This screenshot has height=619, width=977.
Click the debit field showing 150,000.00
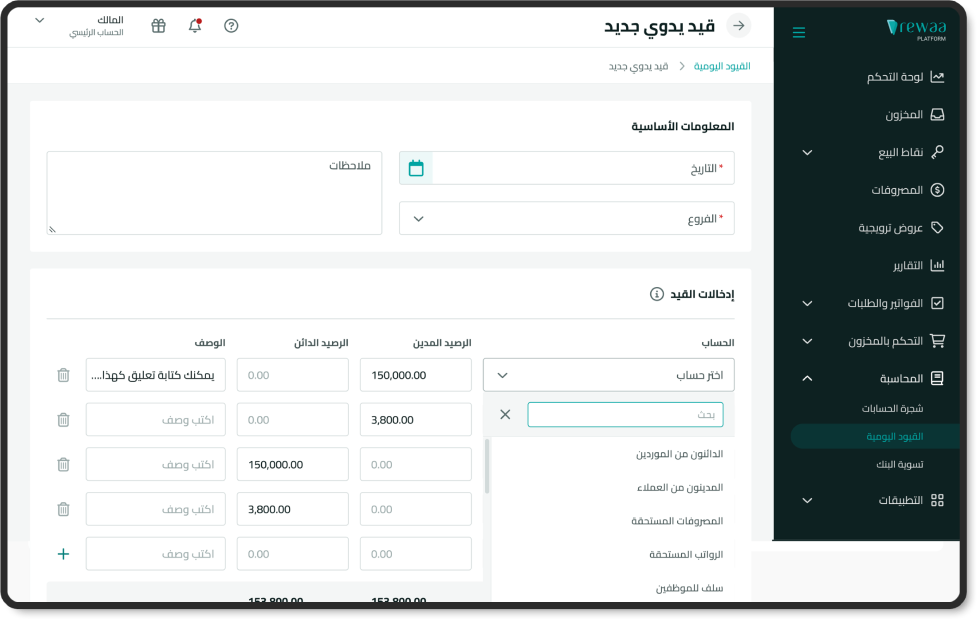click(x=416, y=375)
